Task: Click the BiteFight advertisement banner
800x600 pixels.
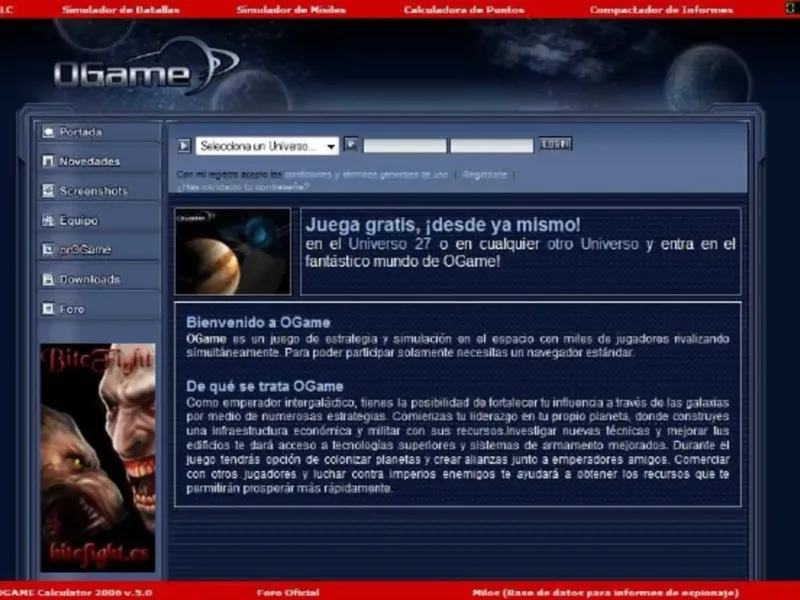Action: pyautogui.click(x=98, y=458)
